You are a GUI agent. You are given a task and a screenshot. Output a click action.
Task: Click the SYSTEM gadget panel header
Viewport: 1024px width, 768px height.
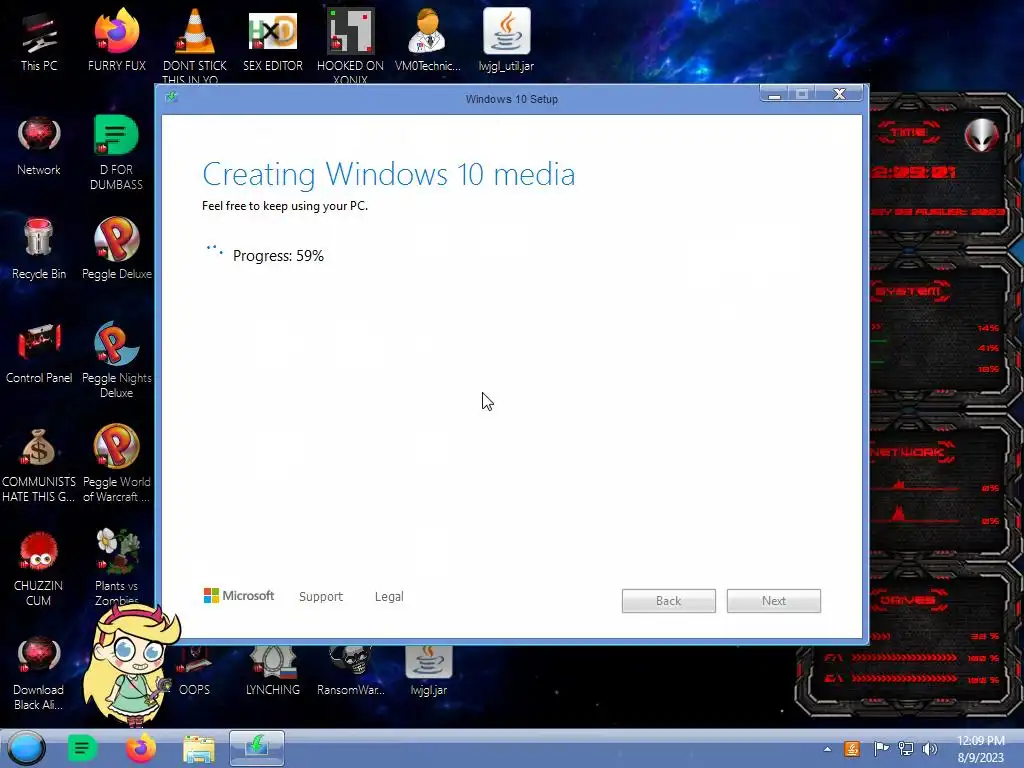tap(908, 291)
